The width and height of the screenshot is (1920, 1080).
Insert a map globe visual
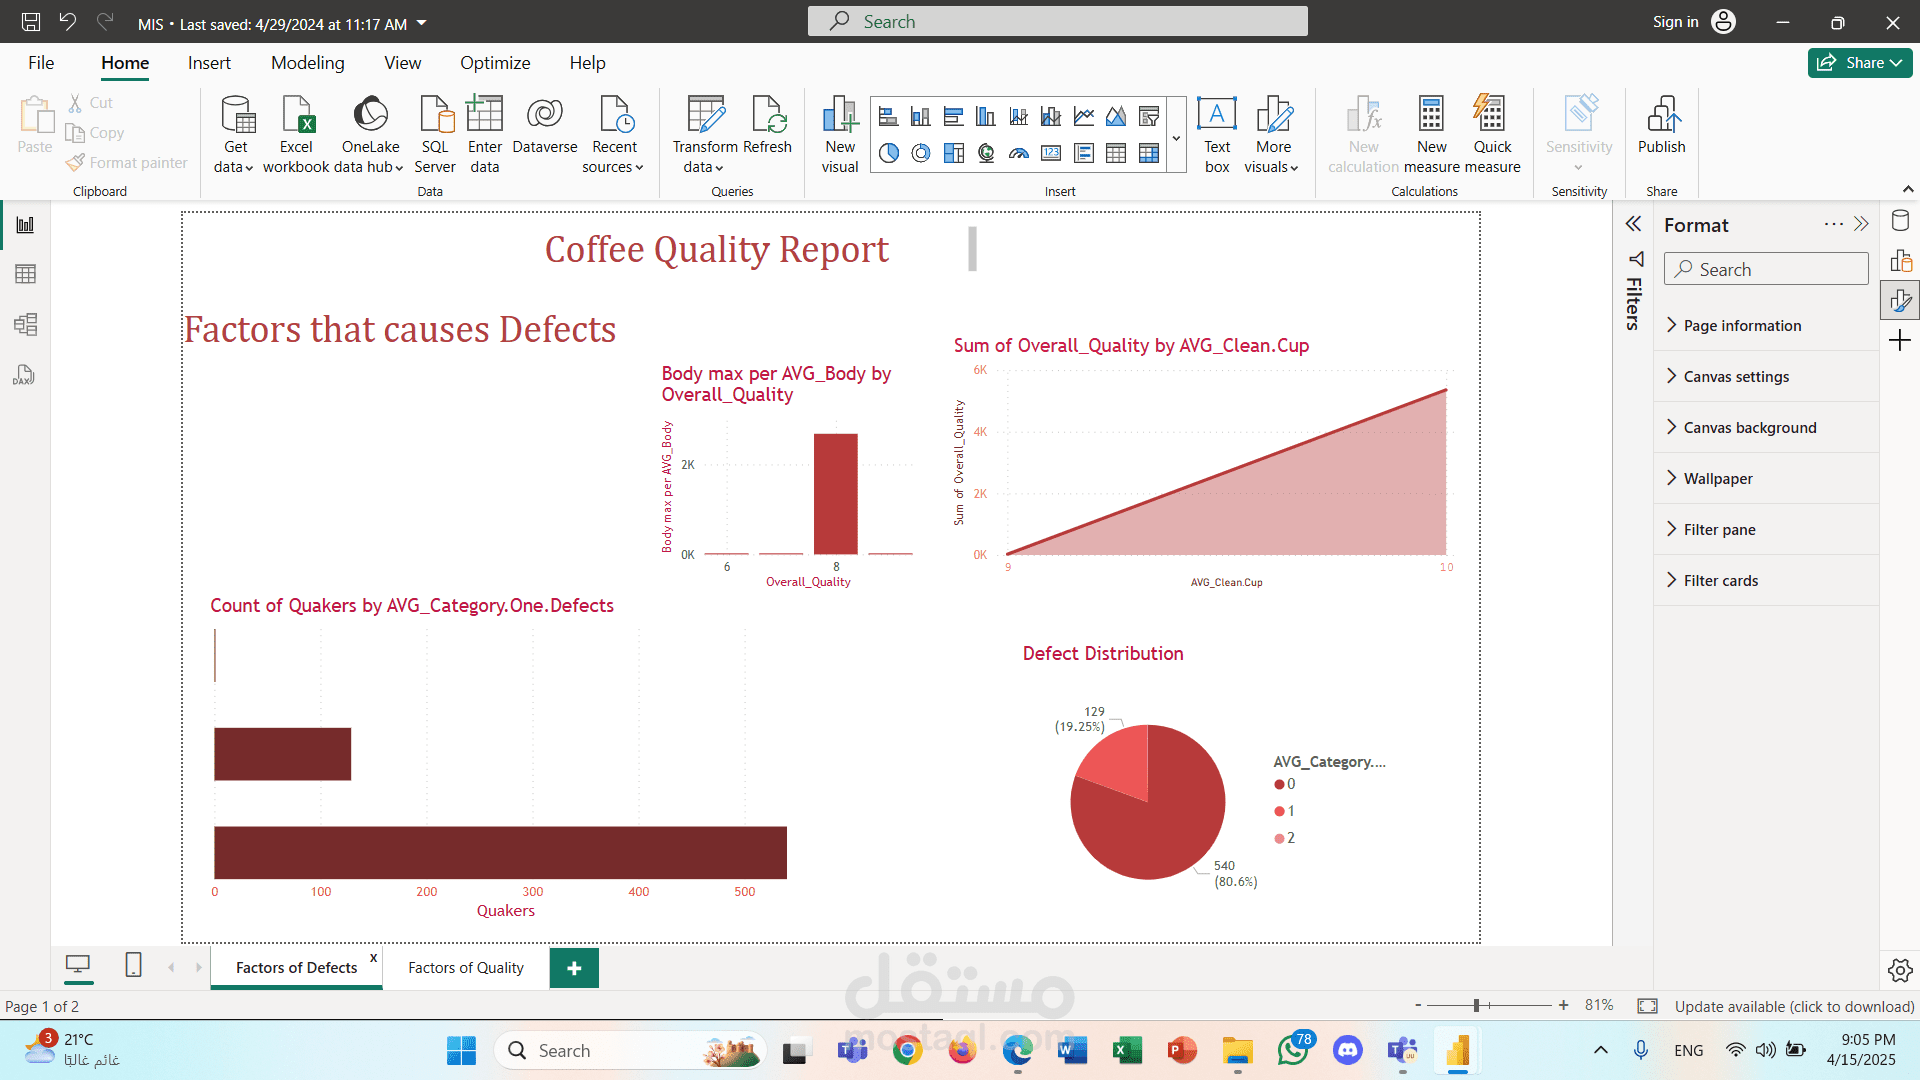click(986, 153)
